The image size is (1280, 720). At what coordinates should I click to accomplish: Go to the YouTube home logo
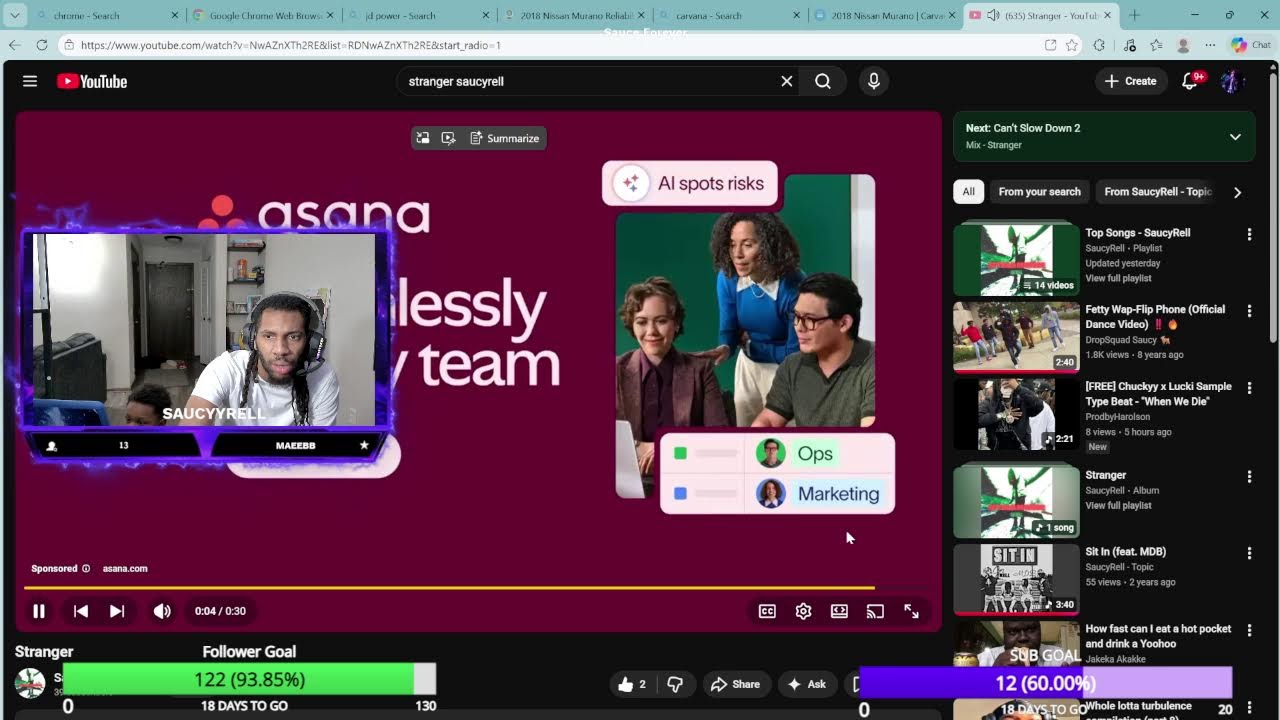pos(92,81)
